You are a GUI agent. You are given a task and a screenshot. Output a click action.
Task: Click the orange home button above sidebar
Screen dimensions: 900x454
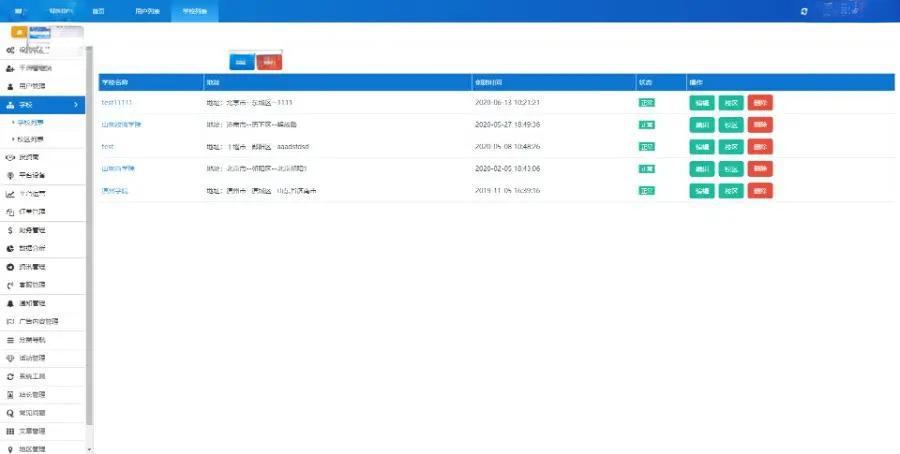click(x=18, y=32)
